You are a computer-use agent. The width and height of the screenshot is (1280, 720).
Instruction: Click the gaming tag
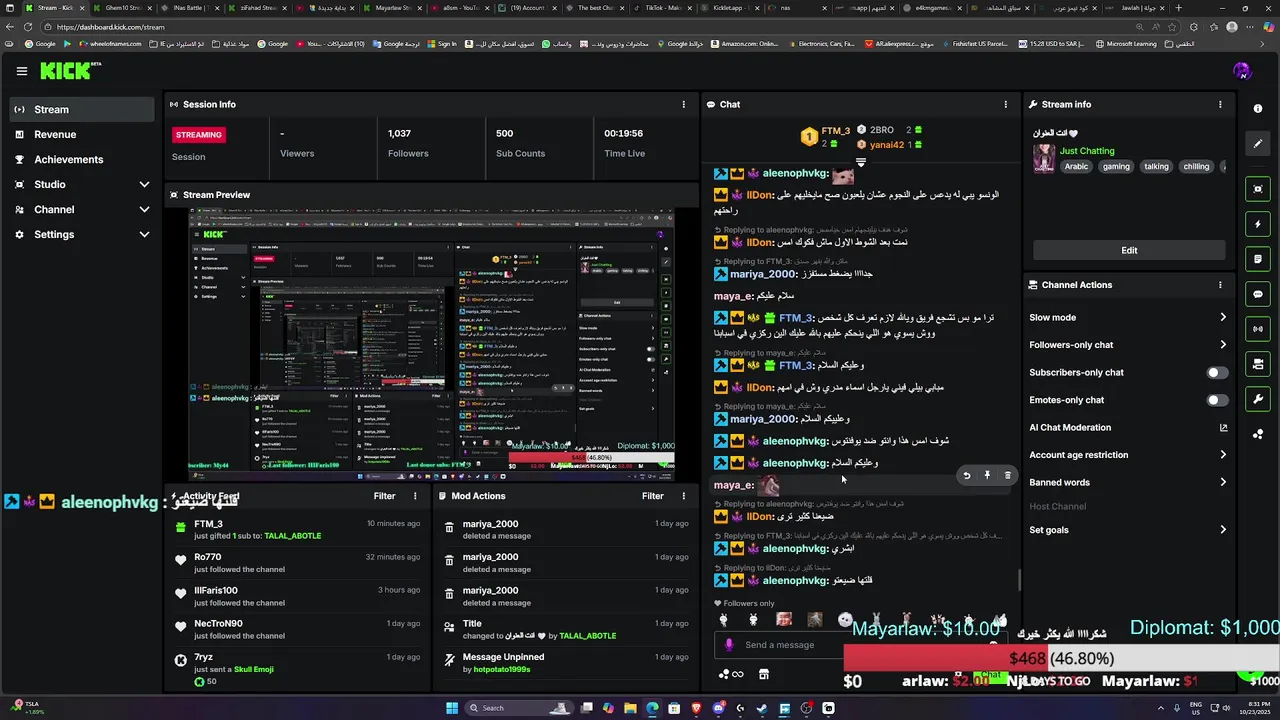coord(1116,167)
